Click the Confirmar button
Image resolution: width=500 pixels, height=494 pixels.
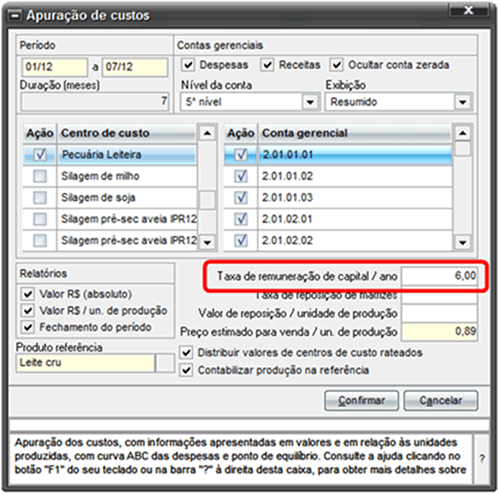[x=361, y=401]
